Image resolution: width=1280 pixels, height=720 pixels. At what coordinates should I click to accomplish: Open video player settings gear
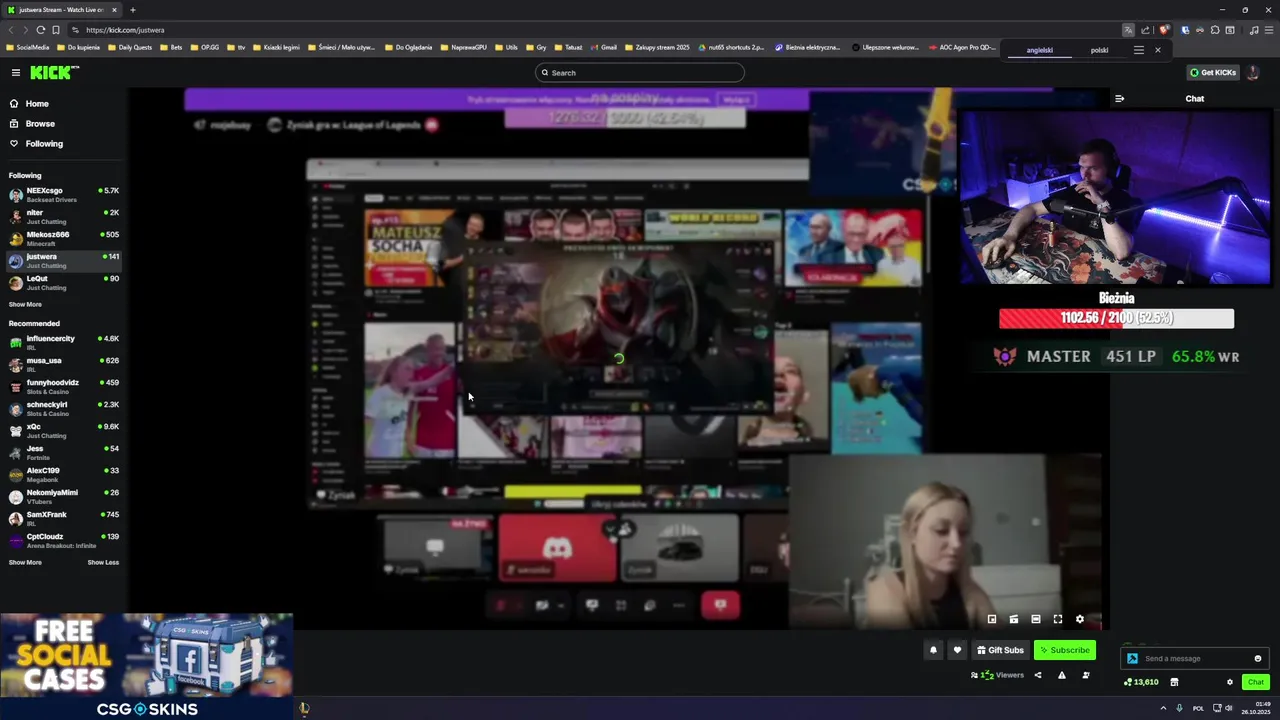(x=1080, y=619)
